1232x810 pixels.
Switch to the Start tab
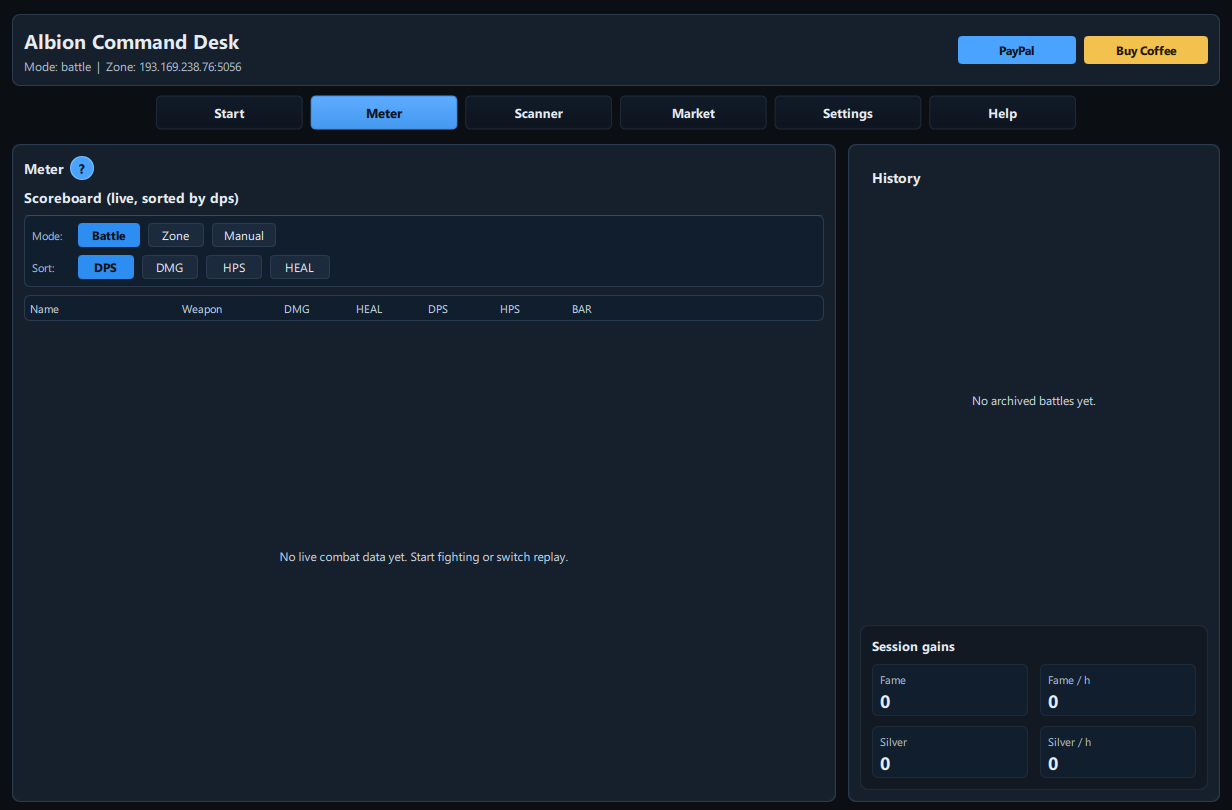pos(229,112)
